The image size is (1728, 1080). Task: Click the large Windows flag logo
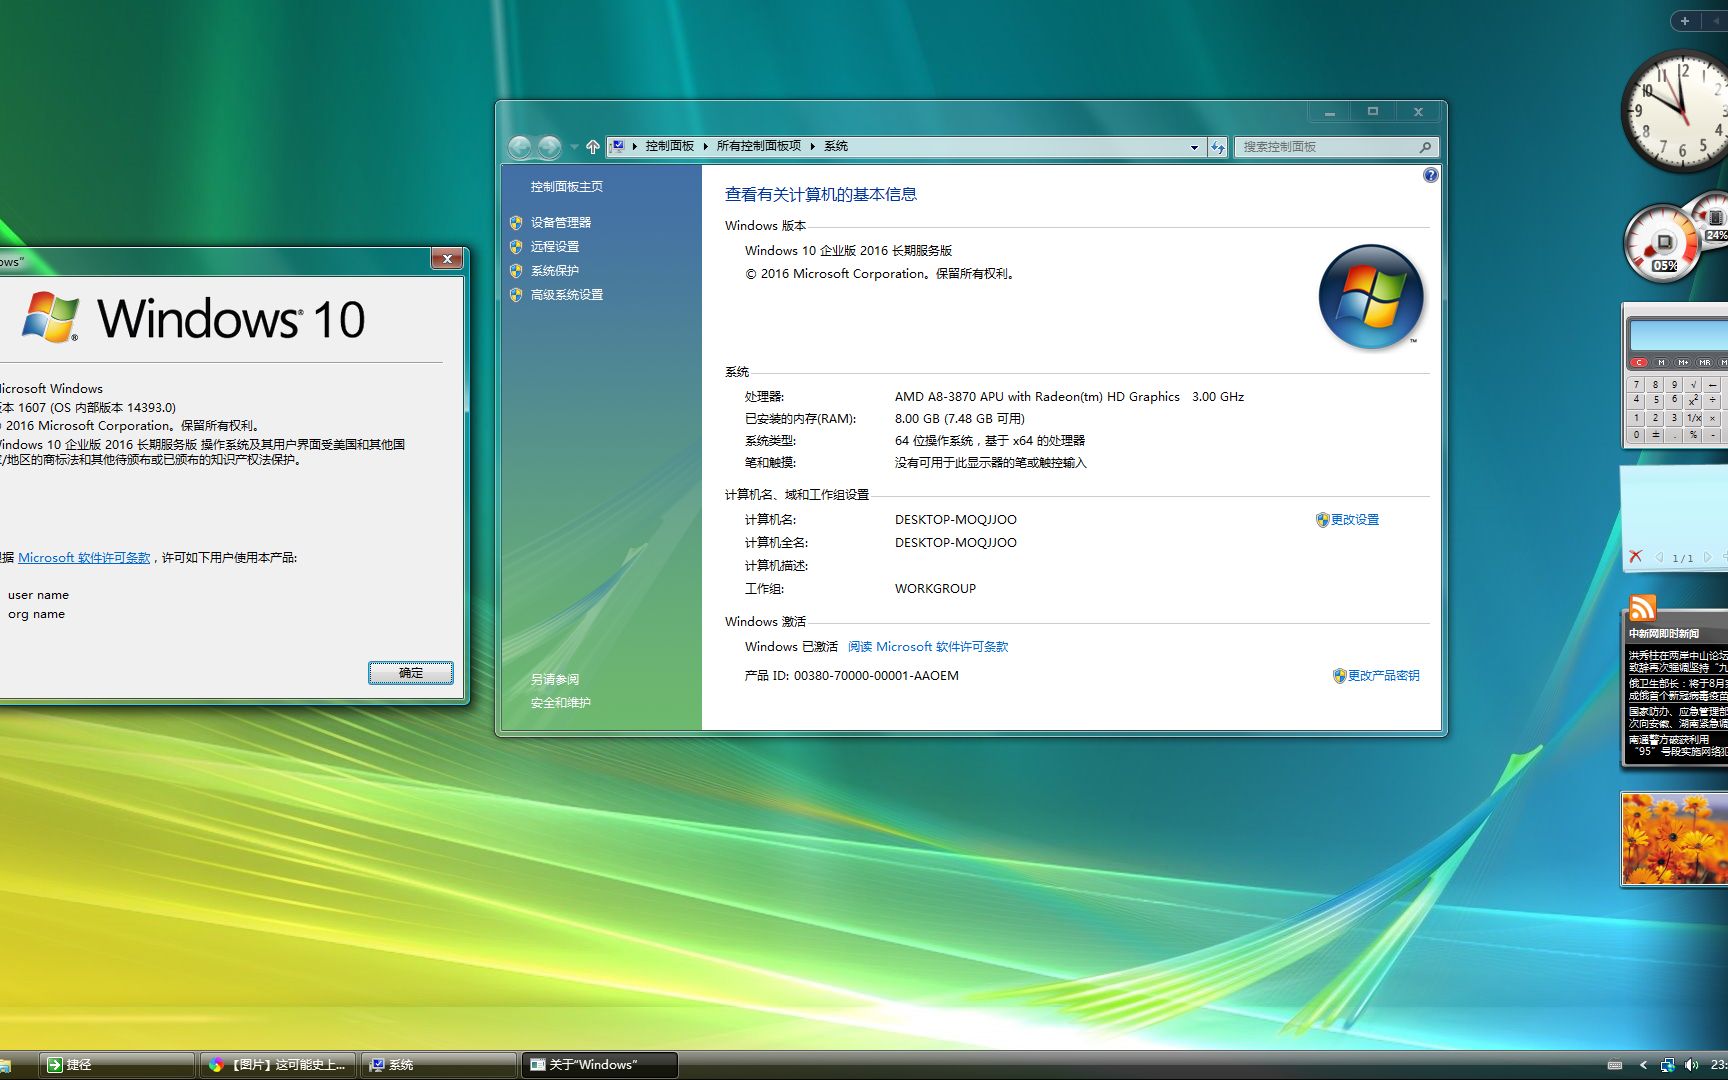[1370, 297]
